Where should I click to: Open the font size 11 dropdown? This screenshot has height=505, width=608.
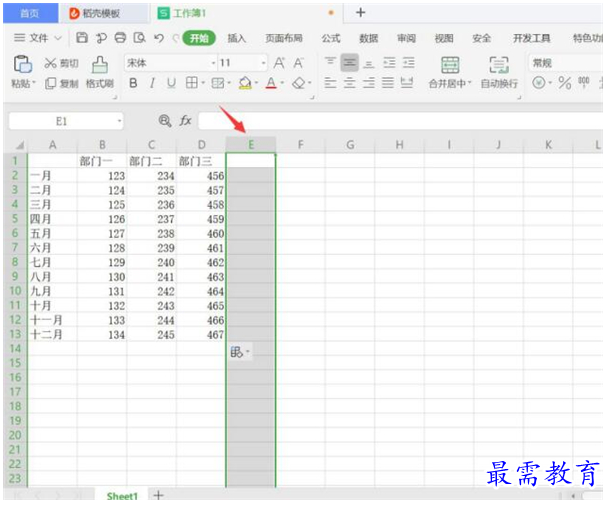tap(264, 63)
